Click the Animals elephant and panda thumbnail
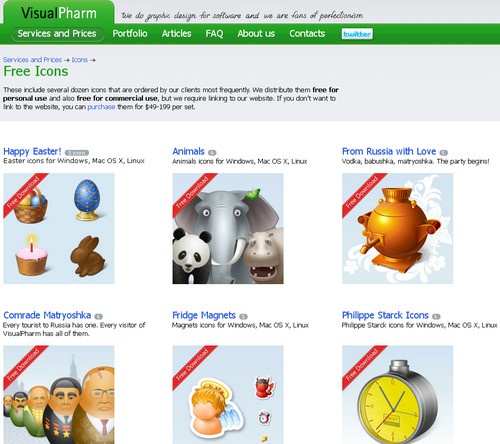This screenshot has width=500, height=444. click(228, 228)
